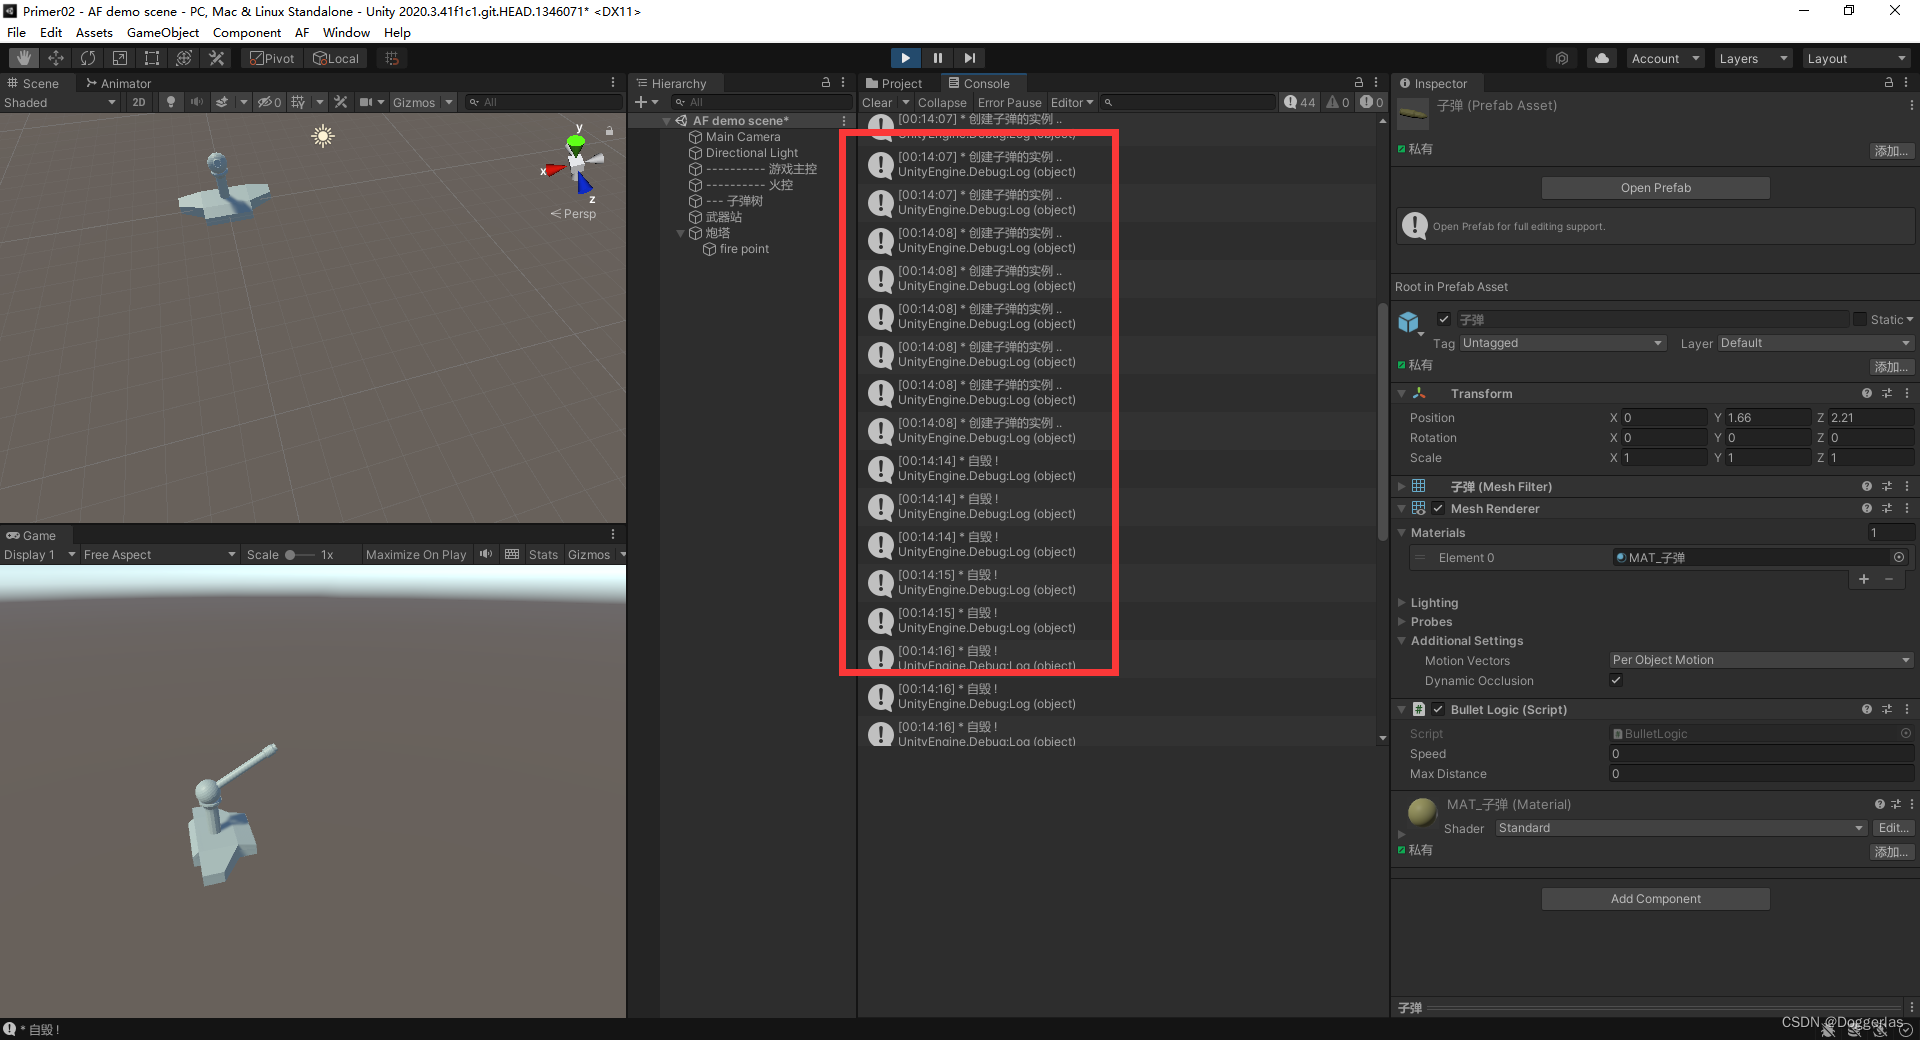Toggle Collapse in Console
Screen dimensions: 1920x1040
pyautogui.click(x=942, y=102)
